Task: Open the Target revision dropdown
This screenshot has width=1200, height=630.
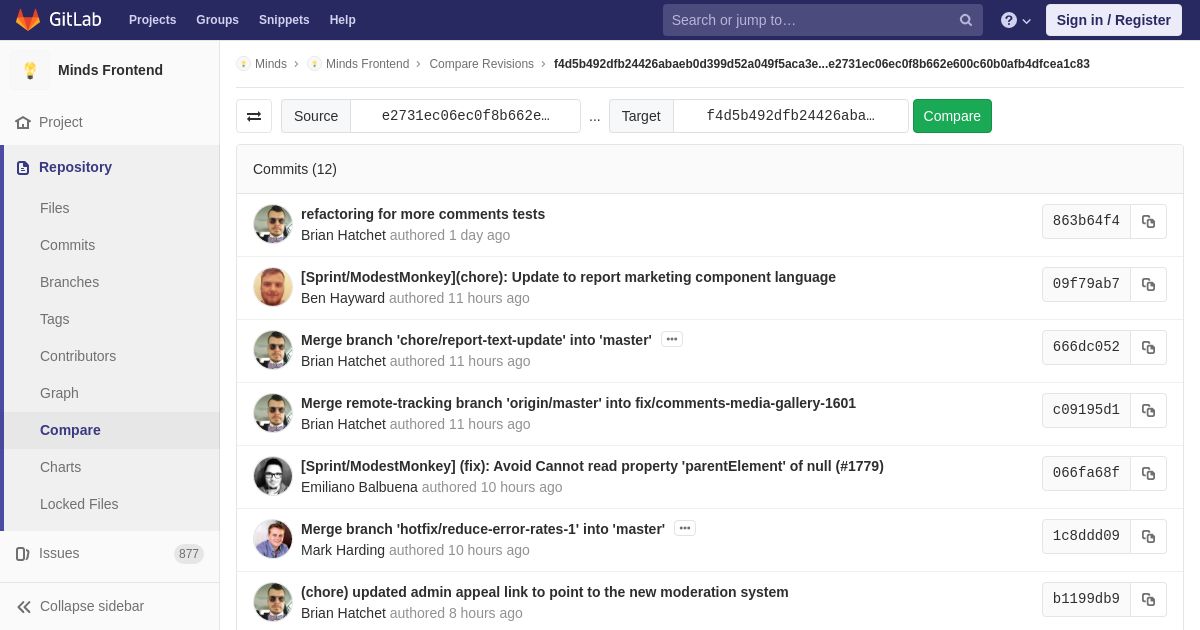Action: (x=790, y=116)
